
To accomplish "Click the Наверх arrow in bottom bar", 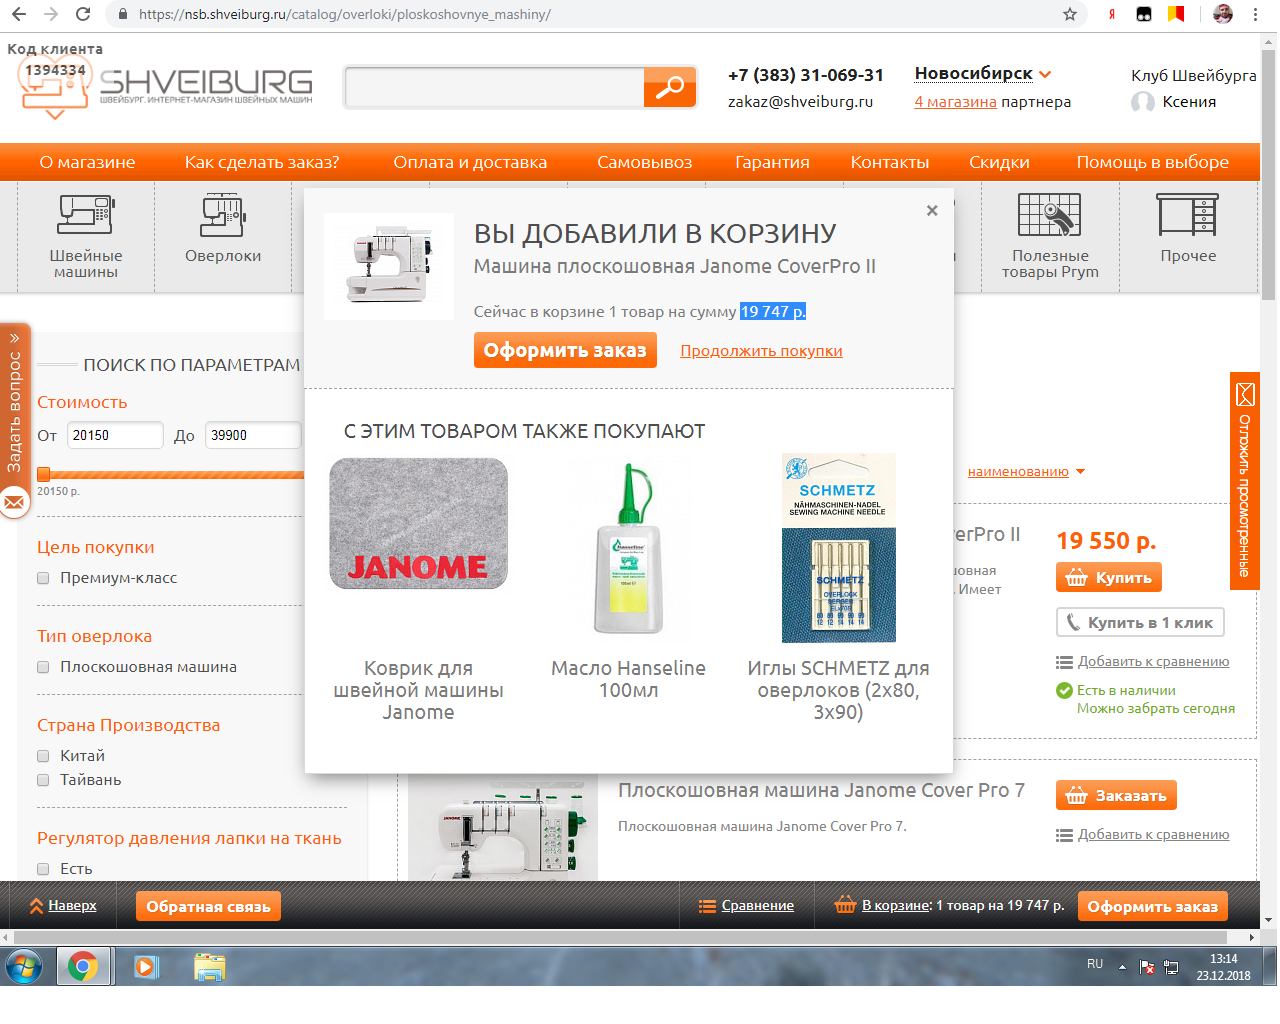I will coord(37,906).
